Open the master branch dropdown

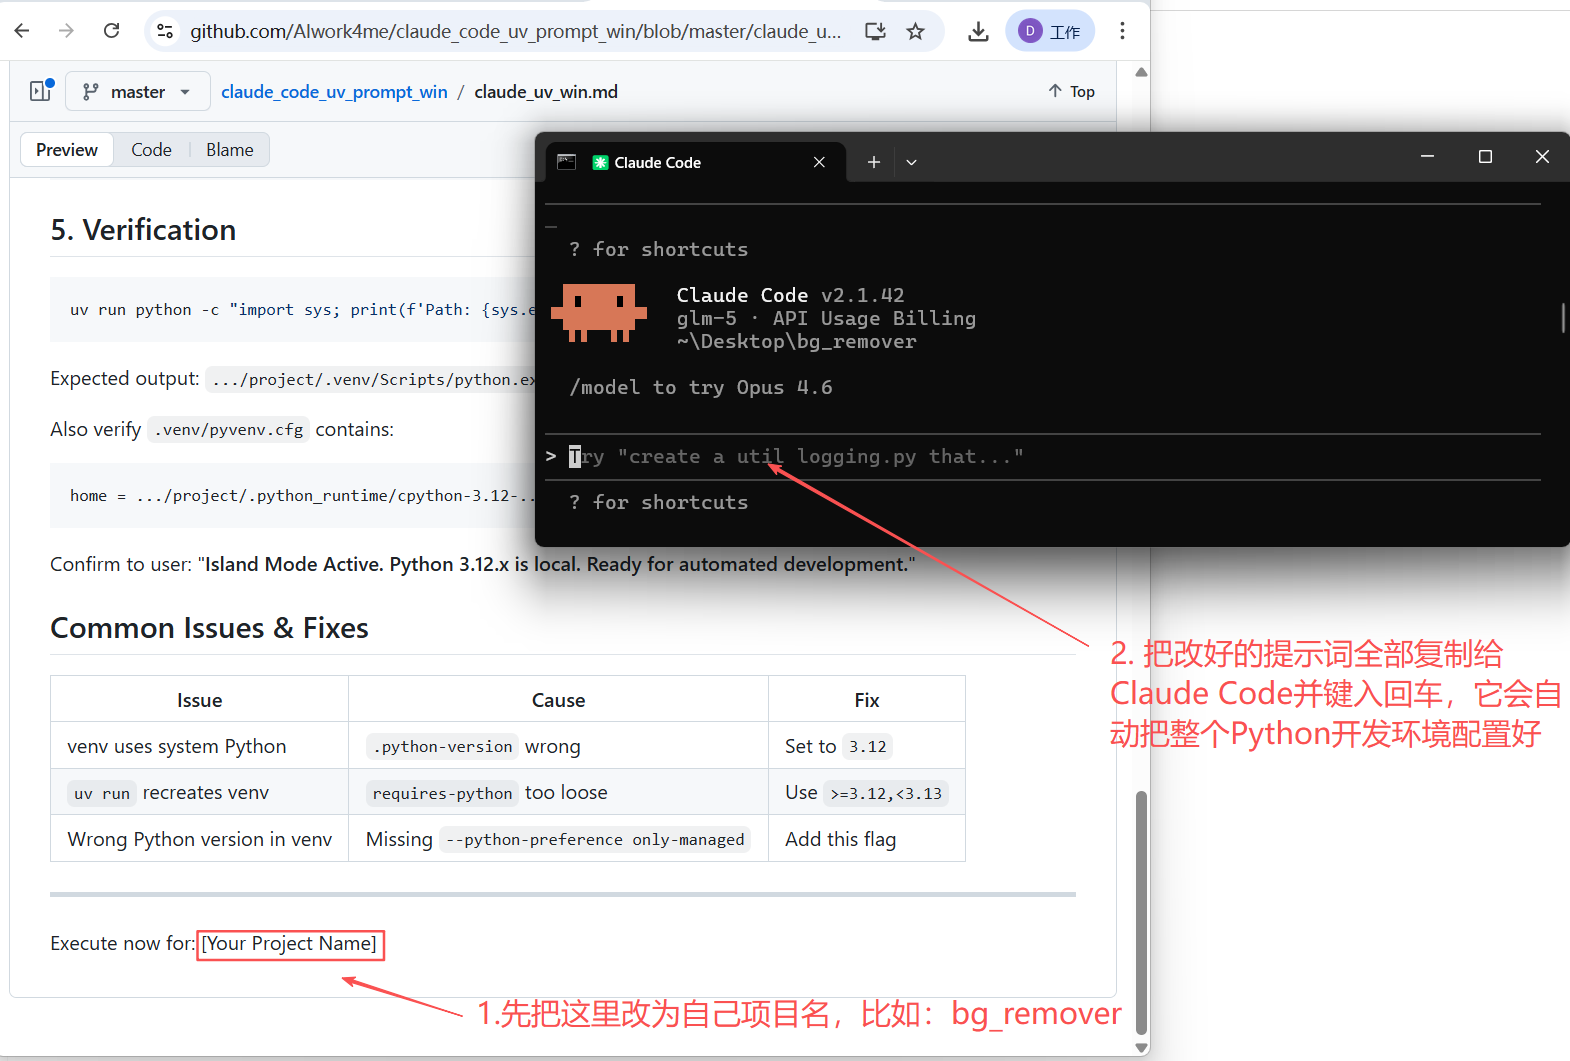138,91
